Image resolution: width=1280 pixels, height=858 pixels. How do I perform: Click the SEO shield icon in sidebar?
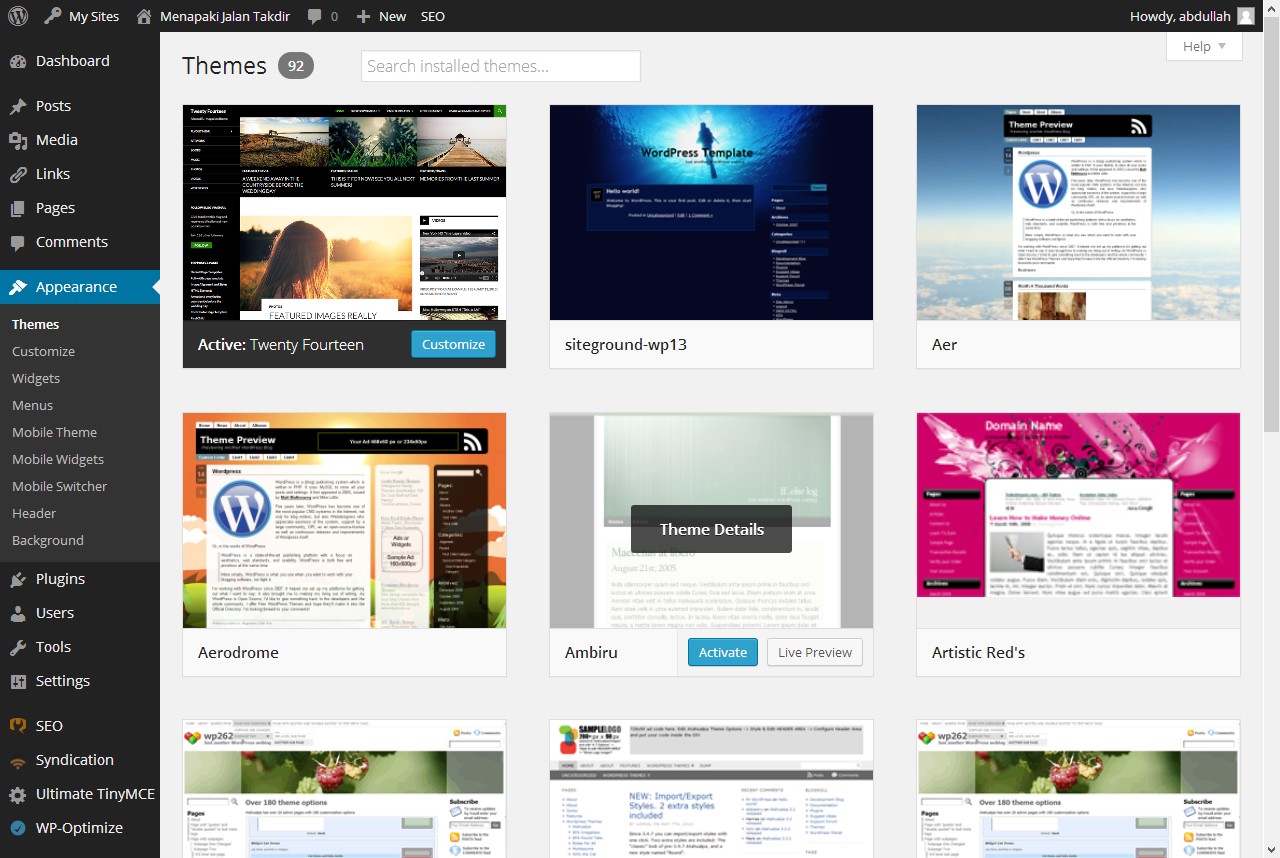(18, 726)
